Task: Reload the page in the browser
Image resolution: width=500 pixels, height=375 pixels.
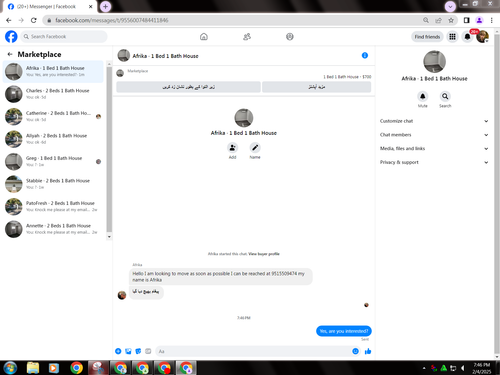Action: tap(34, 20)
